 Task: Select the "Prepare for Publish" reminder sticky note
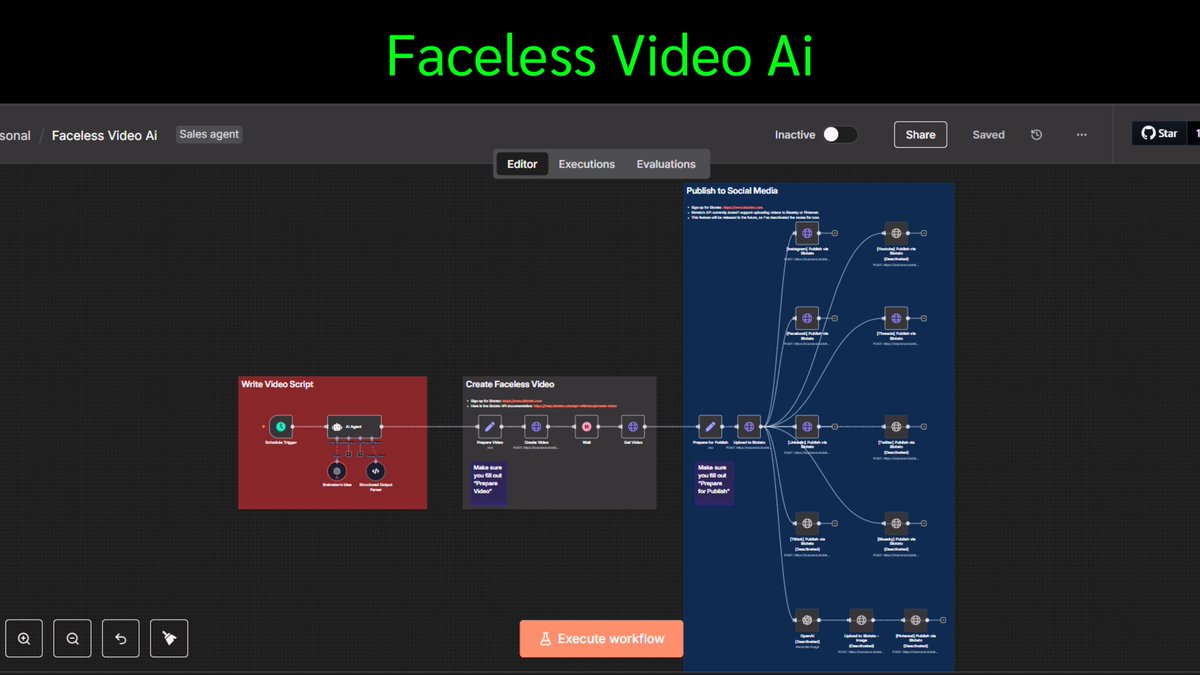click(715, 482)
